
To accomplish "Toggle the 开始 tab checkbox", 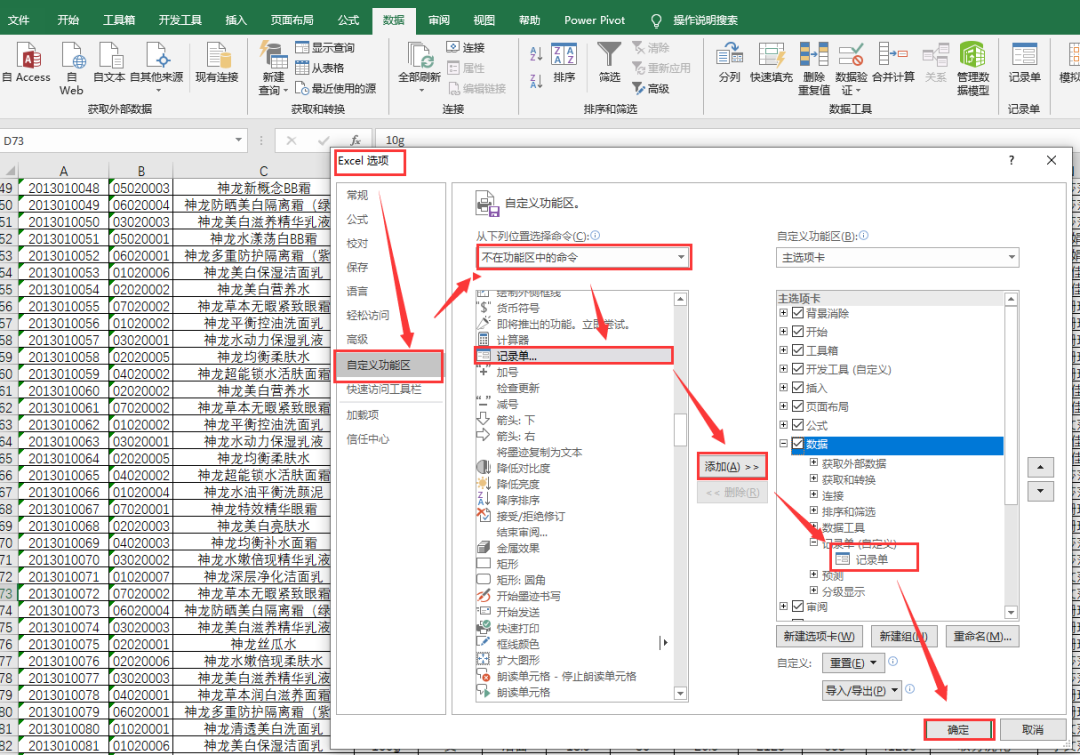I will pyautogui.click(x=798, y=331).
